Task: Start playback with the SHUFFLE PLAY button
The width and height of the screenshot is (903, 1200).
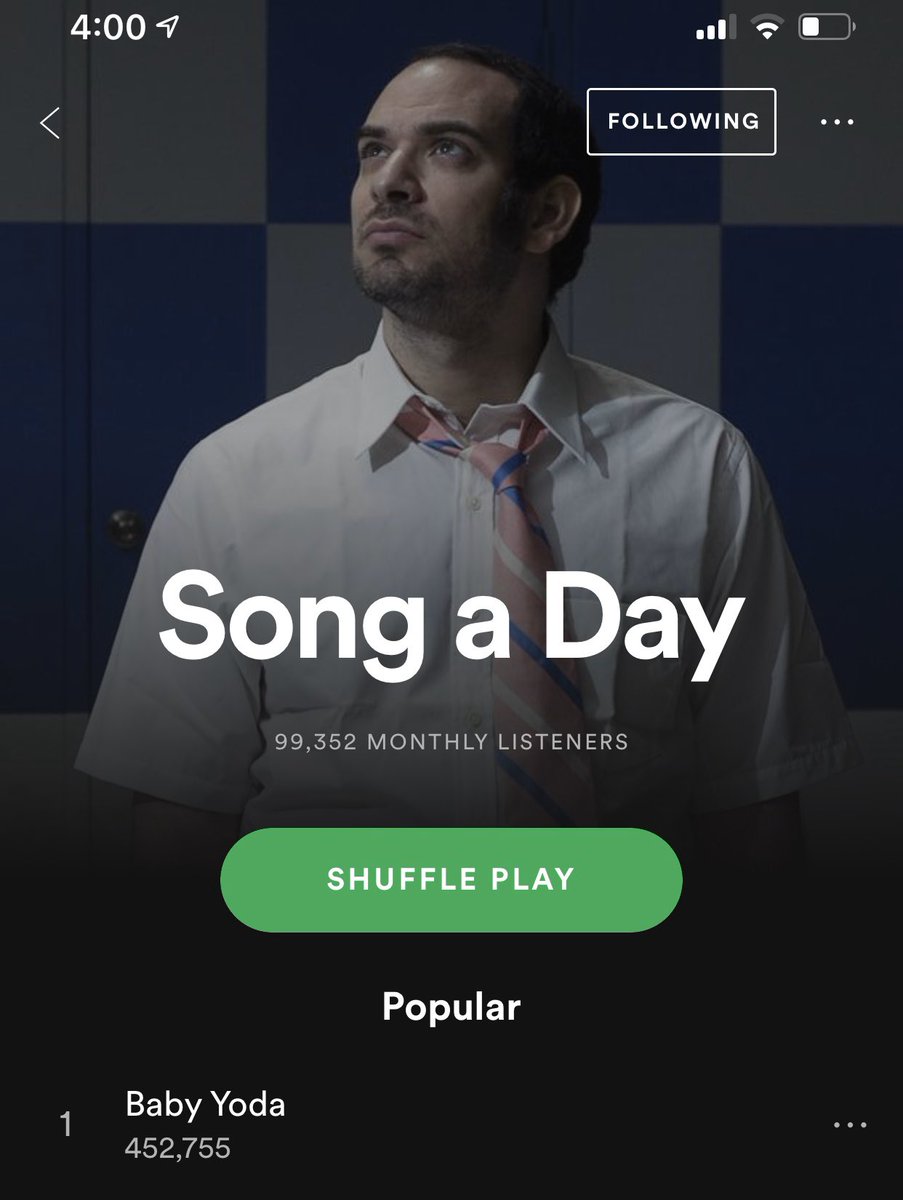Action: pos(451,879)
